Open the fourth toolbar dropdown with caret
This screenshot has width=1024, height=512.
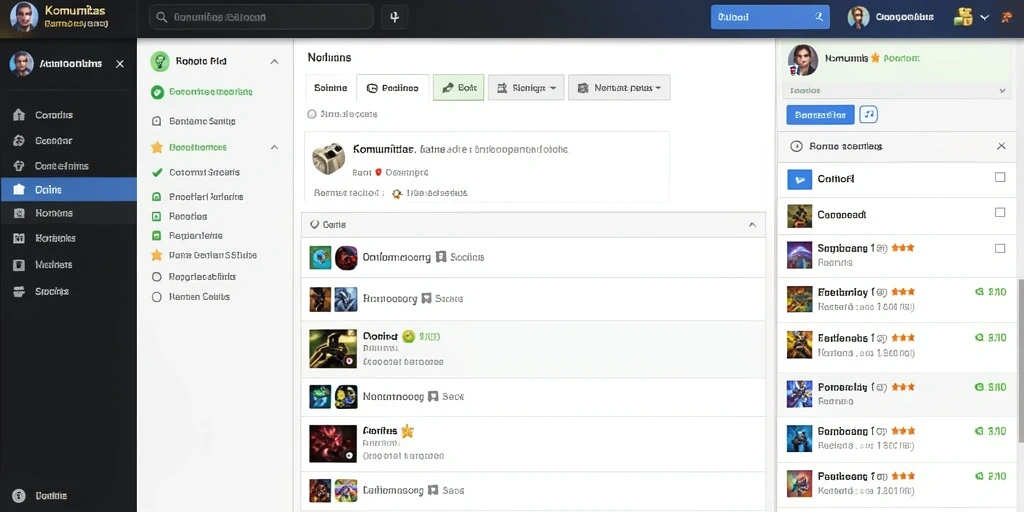[528, 88]
